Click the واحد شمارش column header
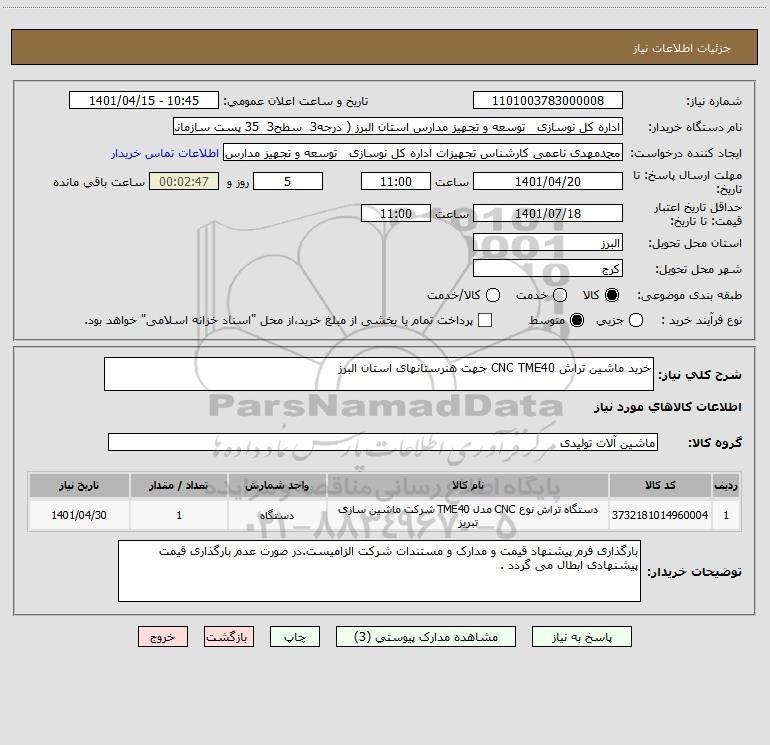 point(277,485)
